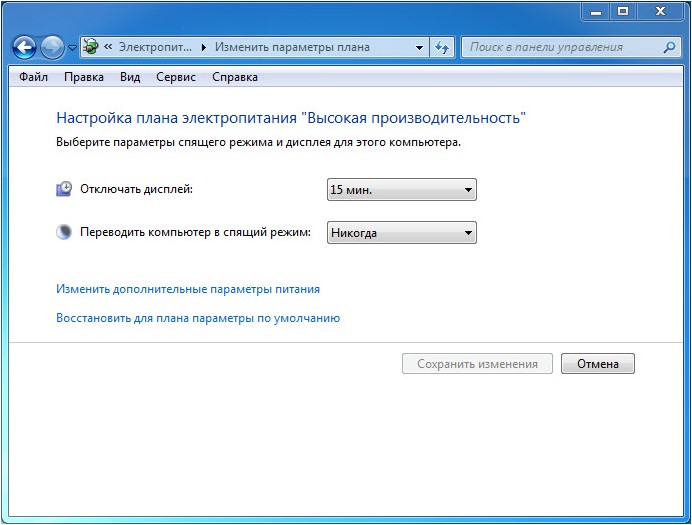692x525 pixels.
Task: Click Восстановить для плана параметры по умолчанию
Action: (198, 318)
